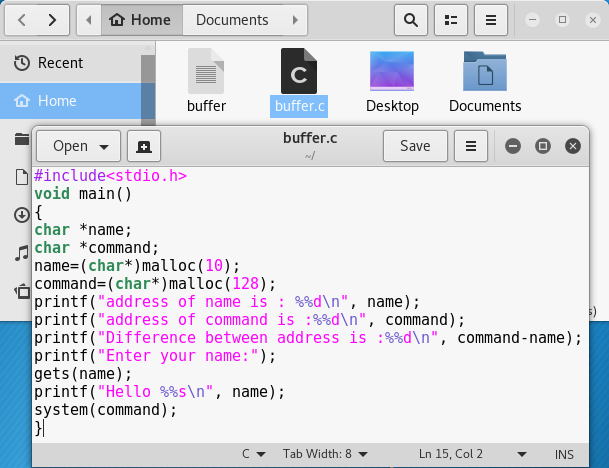Screen dimensions: 609x468
Task: Select the buffer executable file
Action: [x=206, y=80]
